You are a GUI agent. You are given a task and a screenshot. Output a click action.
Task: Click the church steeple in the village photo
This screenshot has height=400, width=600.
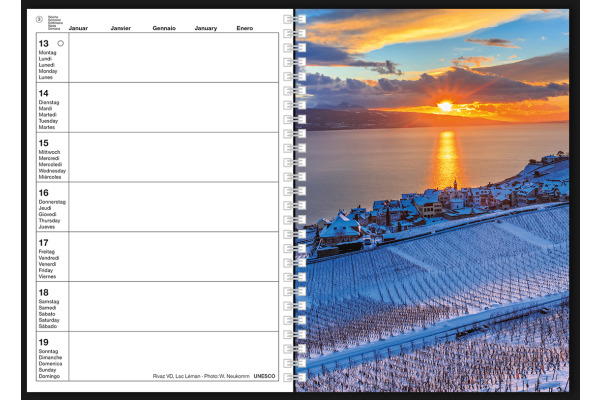coord(455,184)
